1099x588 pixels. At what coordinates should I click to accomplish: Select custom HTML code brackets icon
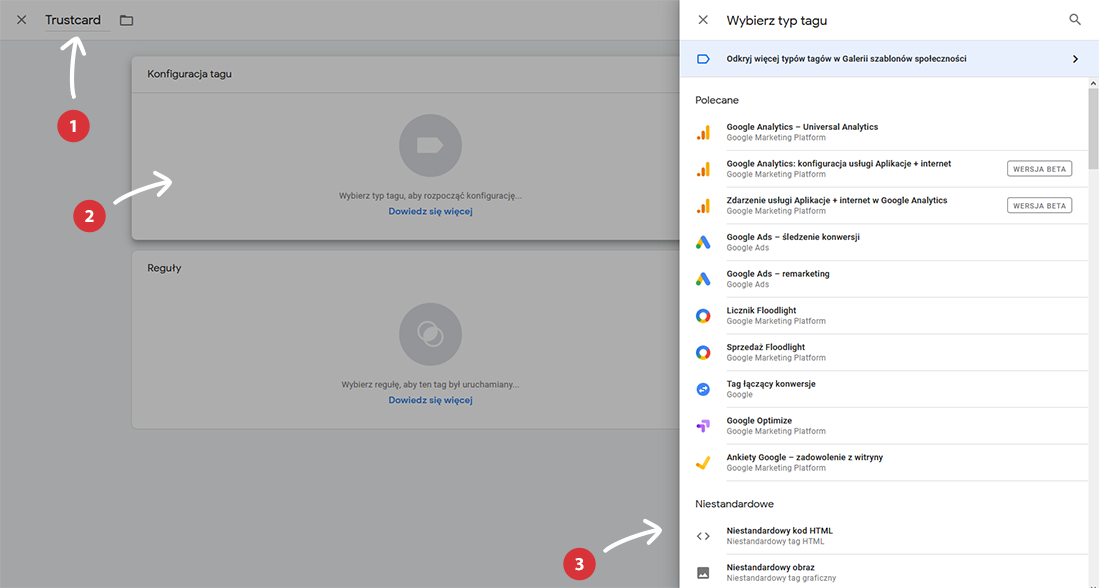(703, 536)
